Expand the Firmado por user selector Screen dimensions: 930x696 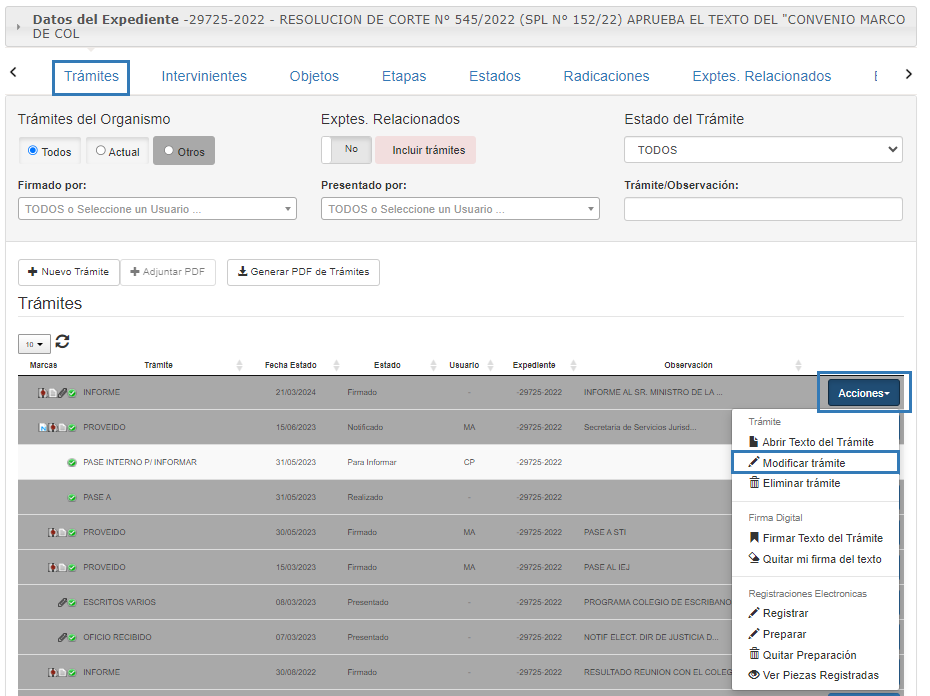coord(157,209)
